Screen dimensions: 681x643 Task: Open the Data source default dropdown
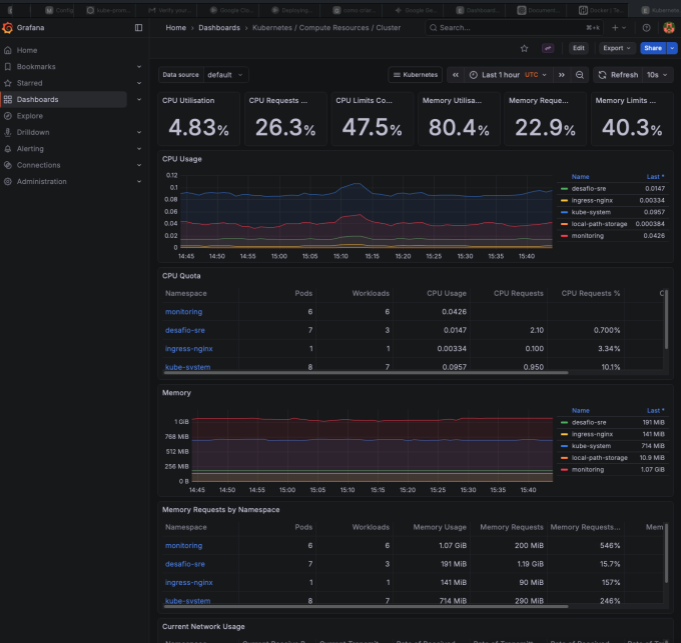[x=226, y=75]
